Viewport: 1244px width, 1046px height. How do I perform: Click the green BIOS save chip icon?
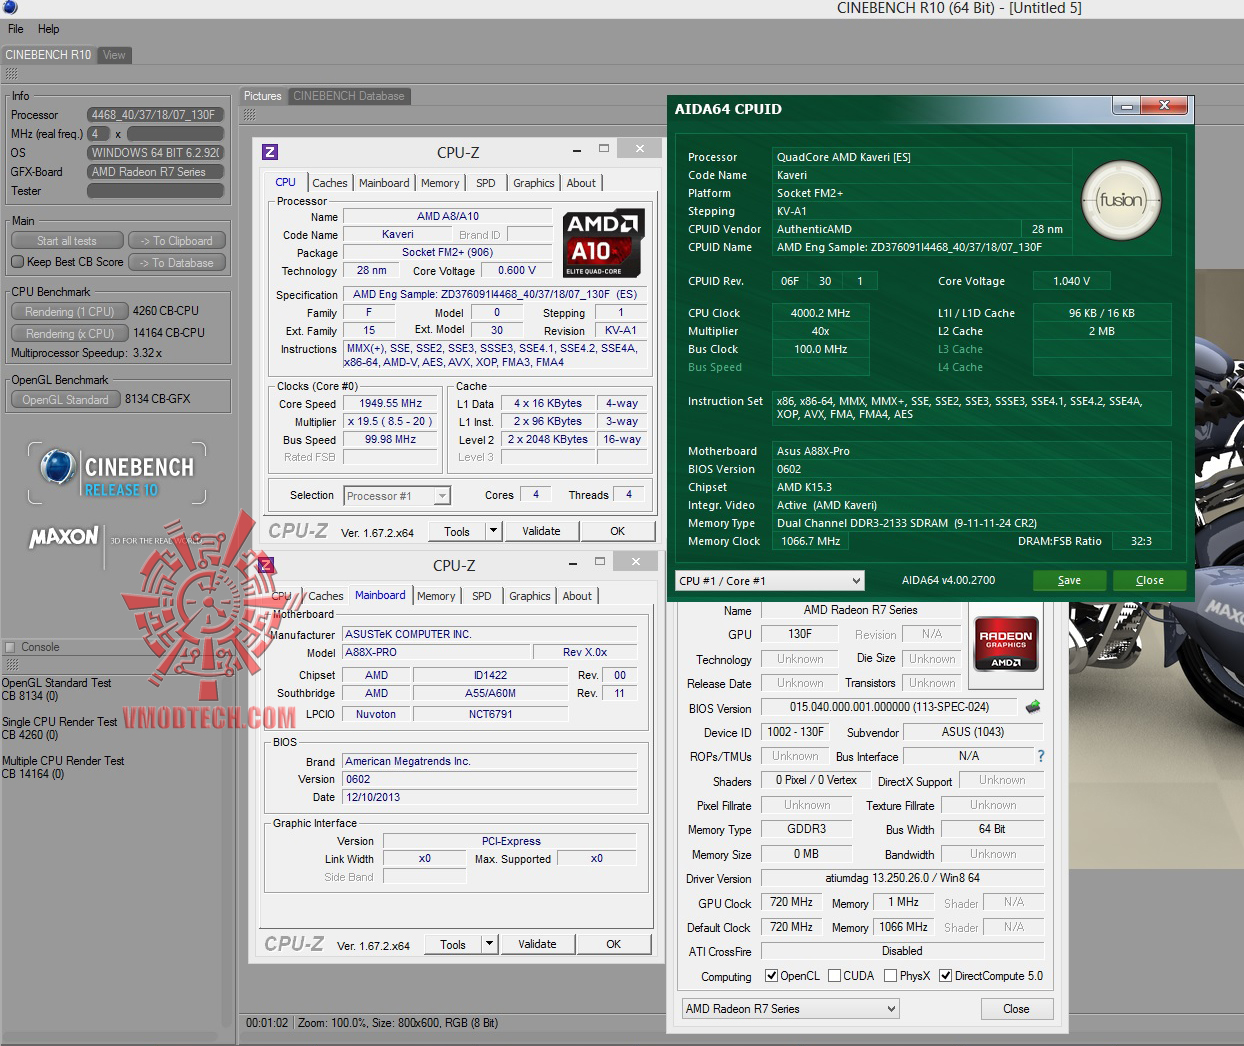click(x=1033, y=707)
